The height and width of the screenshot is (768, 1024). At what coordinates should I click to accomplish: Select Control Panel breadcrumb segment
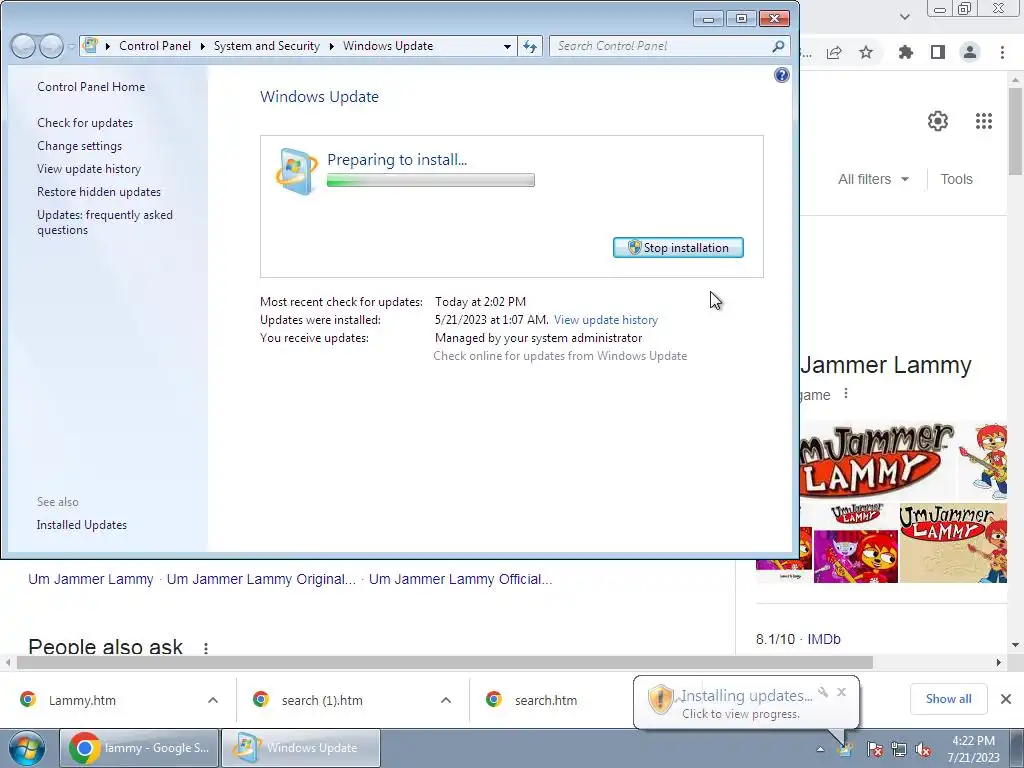[x=155, y=46]
